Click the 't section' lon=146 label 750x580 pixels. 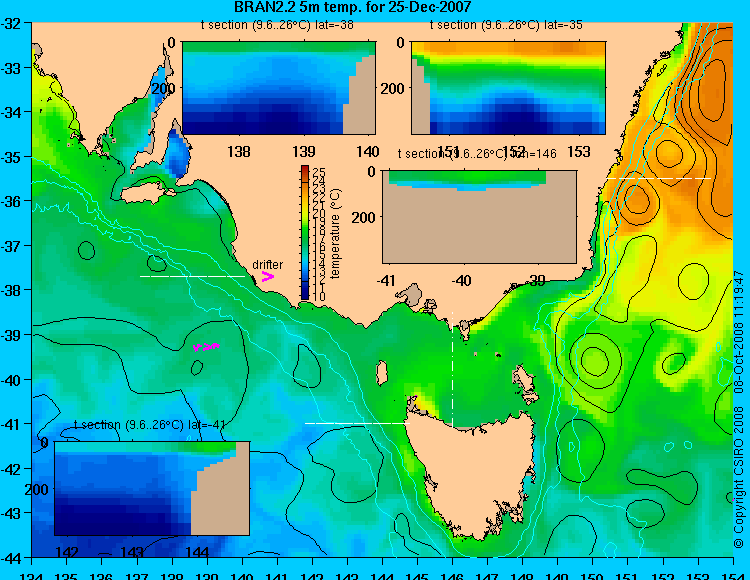[477, 154]
